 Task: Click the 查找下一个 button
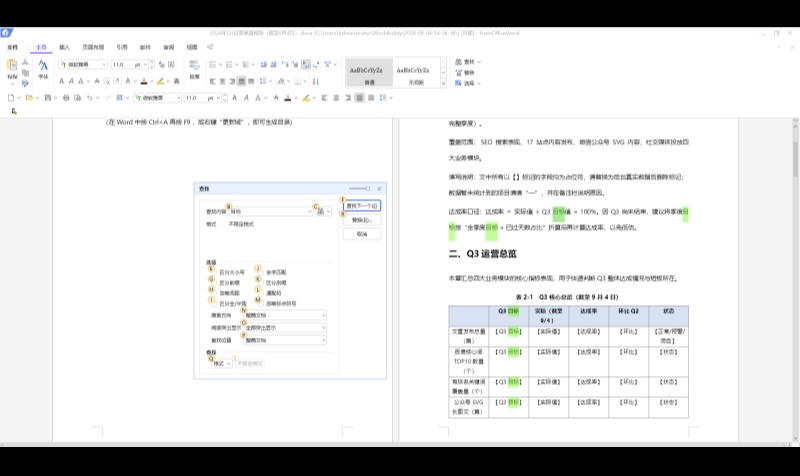(x=362, y=206)
